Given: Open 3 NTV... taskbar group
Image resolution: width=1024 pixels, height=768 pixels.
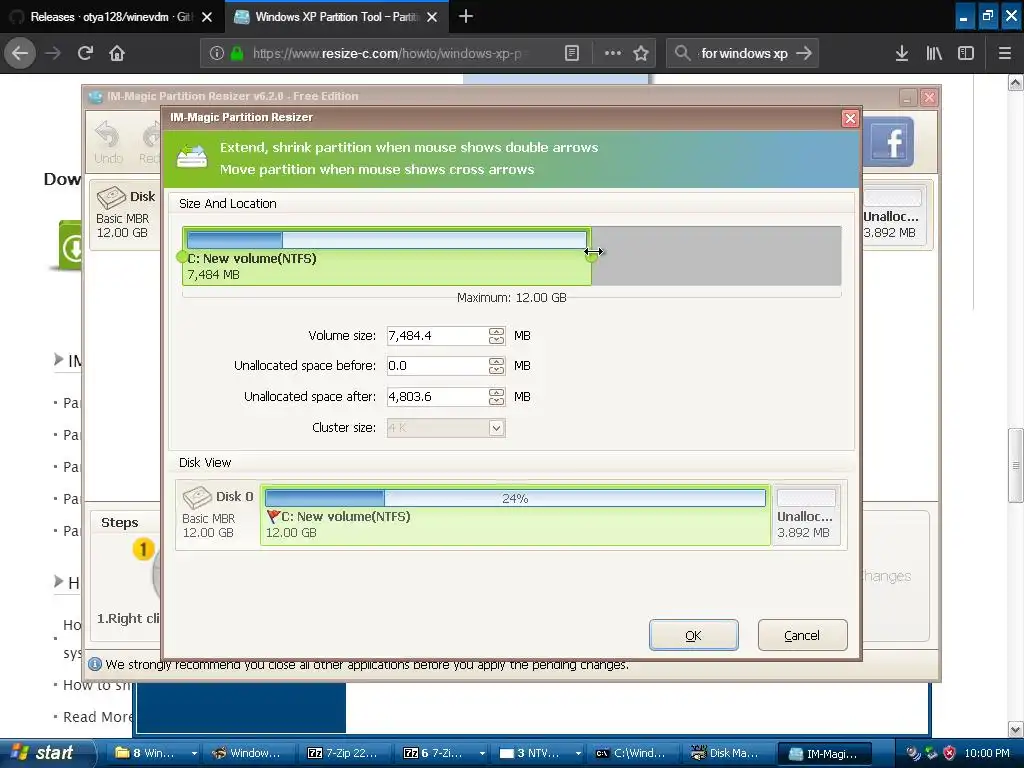Looking at the screenshot, I should [x=539, y=753].
